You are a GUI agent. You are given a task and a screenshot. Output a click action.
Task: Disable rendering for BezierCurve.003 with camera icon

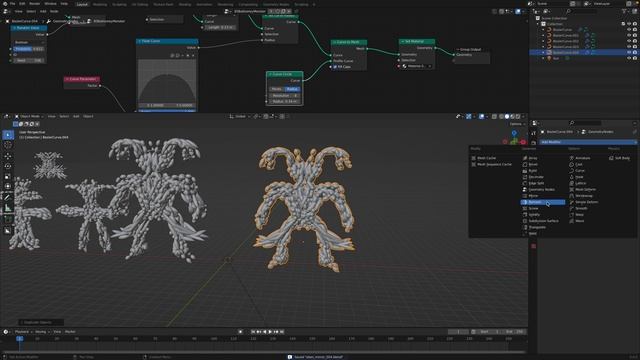click(x=635, y=47)
